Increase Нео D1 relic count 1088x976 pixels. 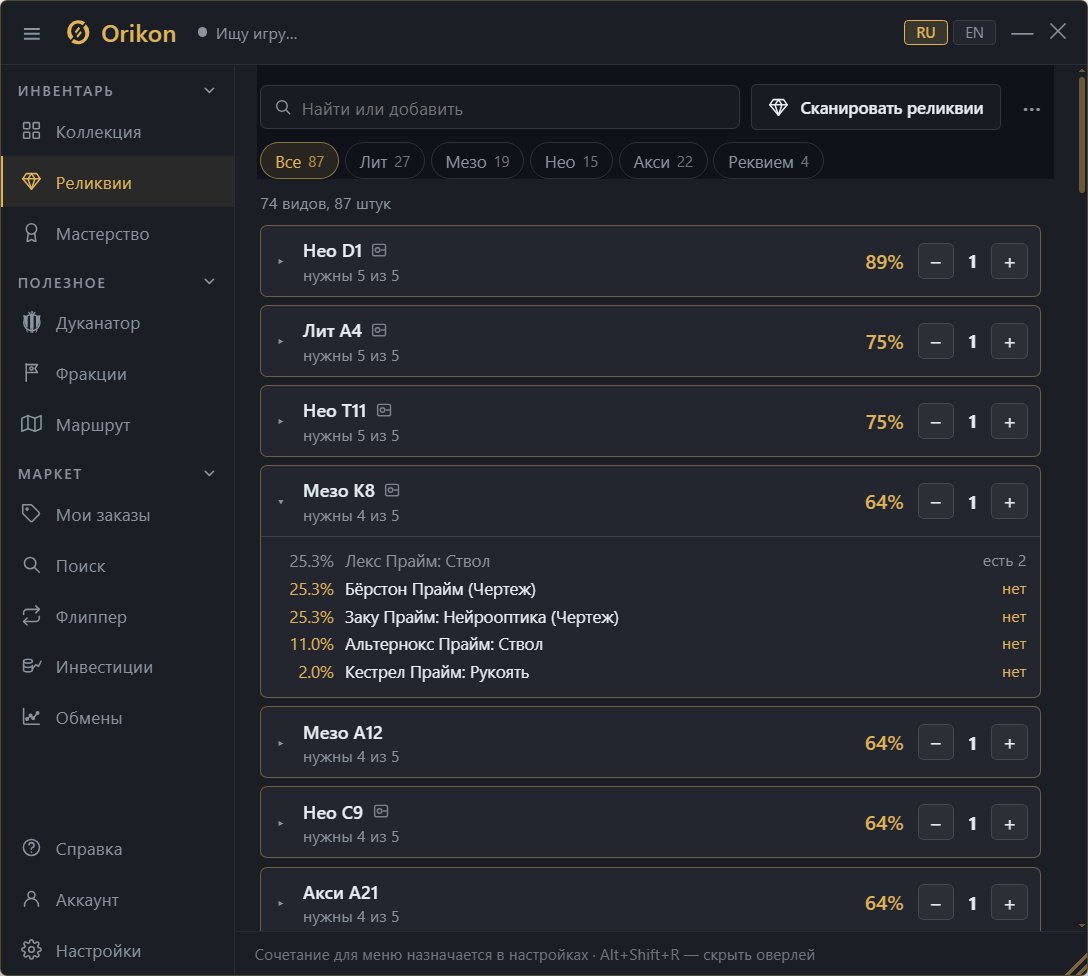point(1010,262)
